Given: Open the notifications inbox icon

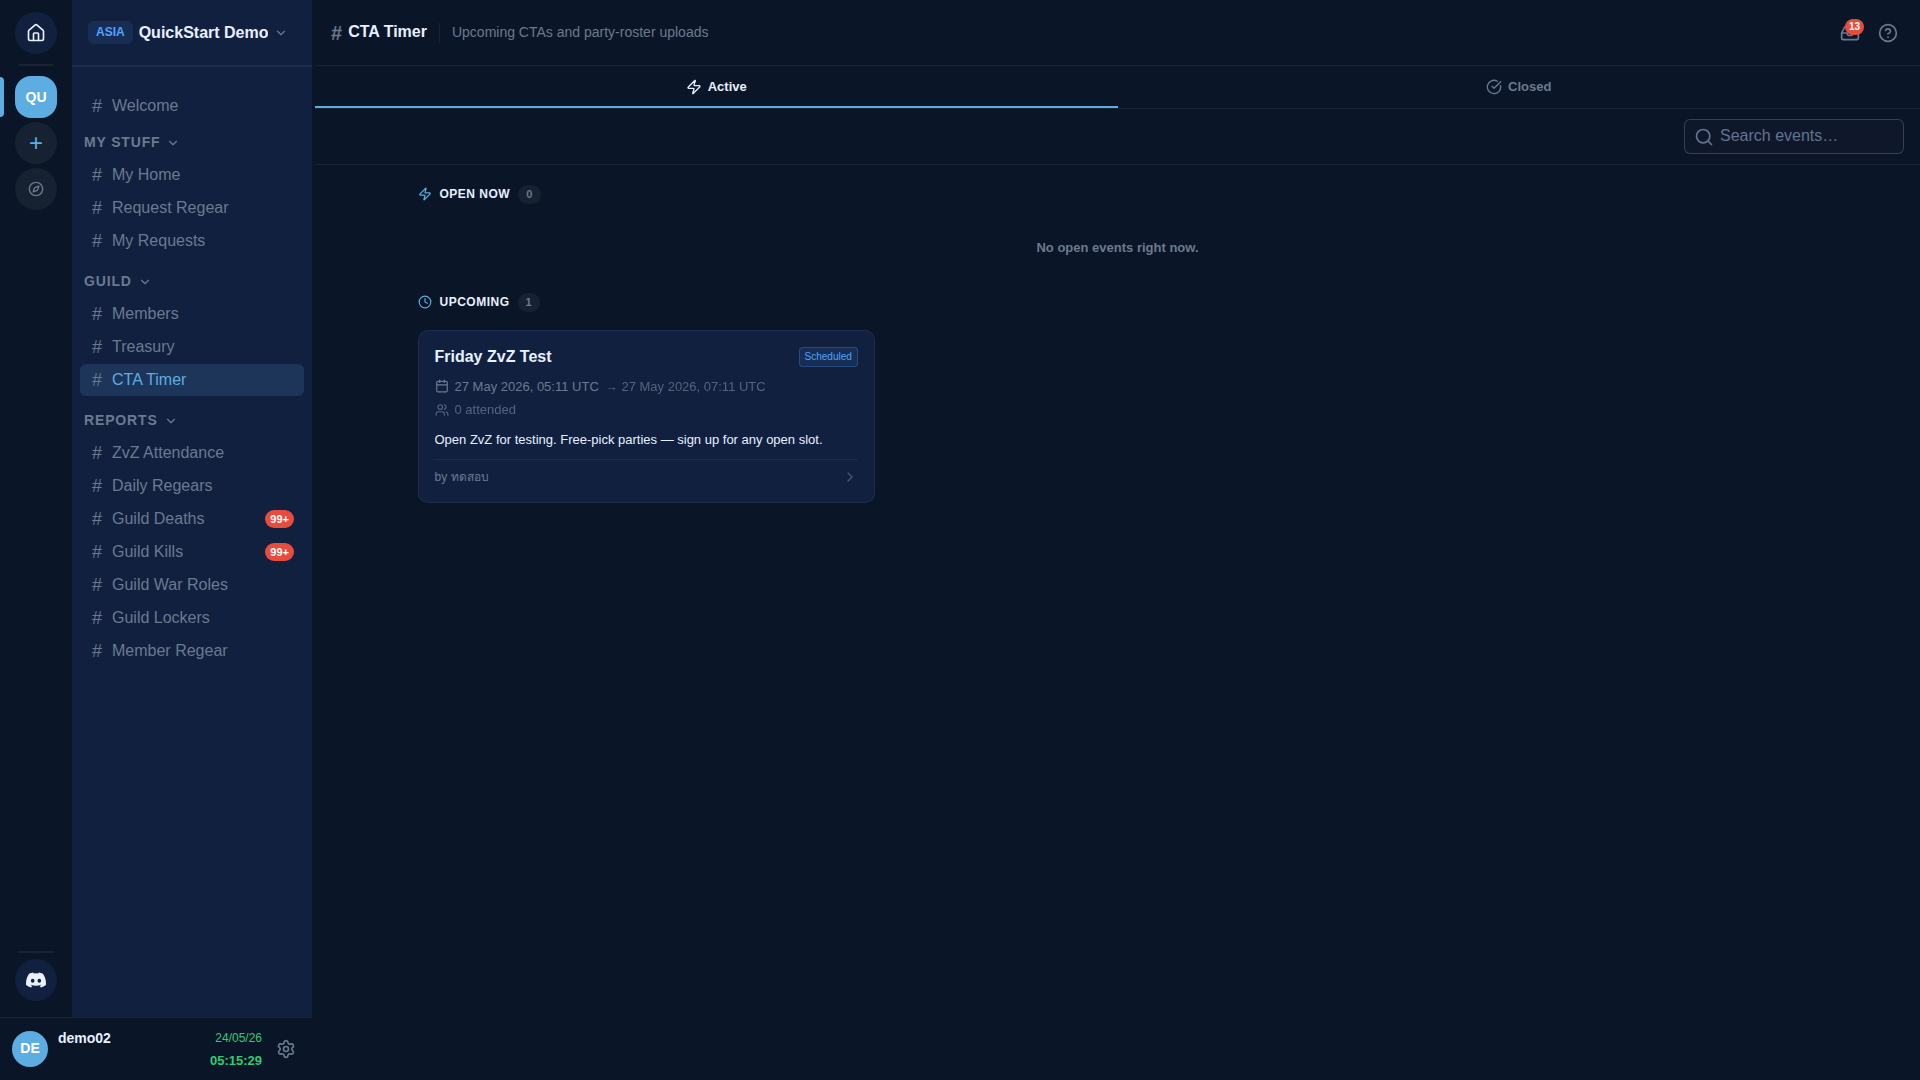Looking at the screenshot, I should tap(1850, 33).
